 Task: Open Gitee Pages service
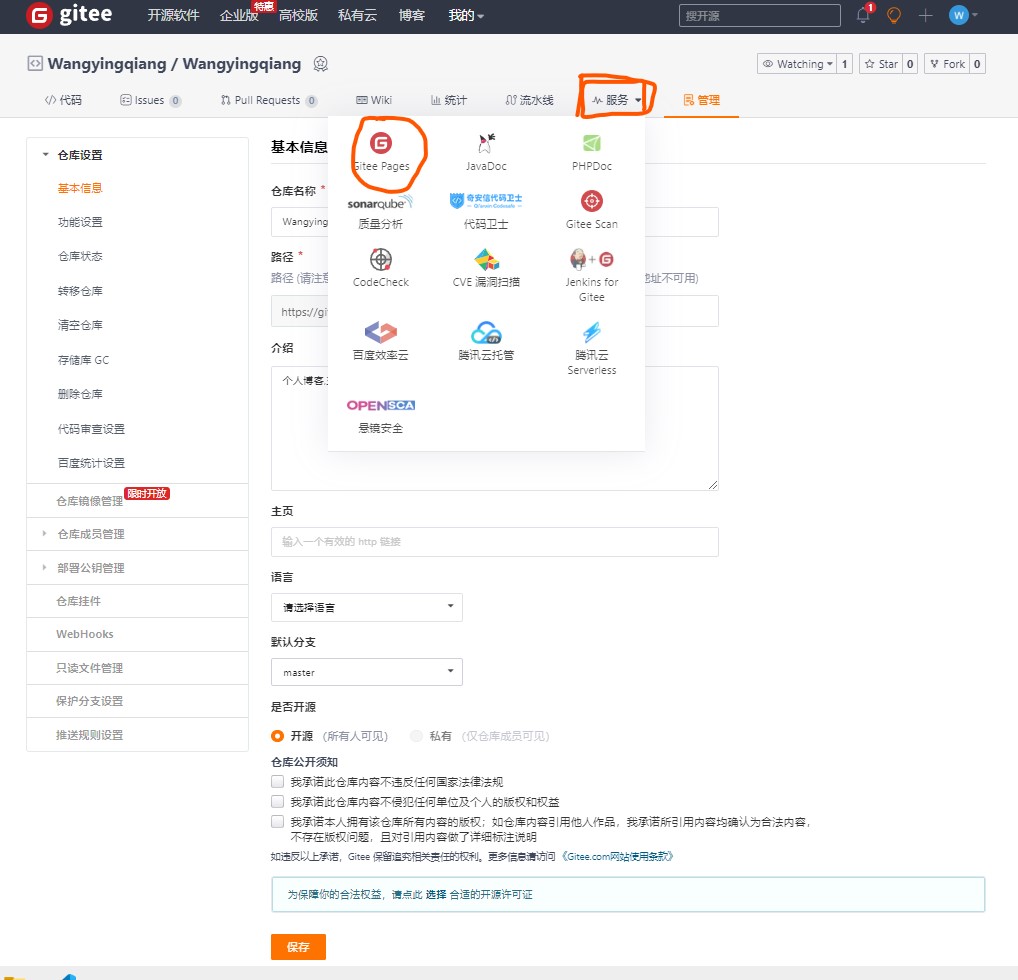(x=381, y=151)
